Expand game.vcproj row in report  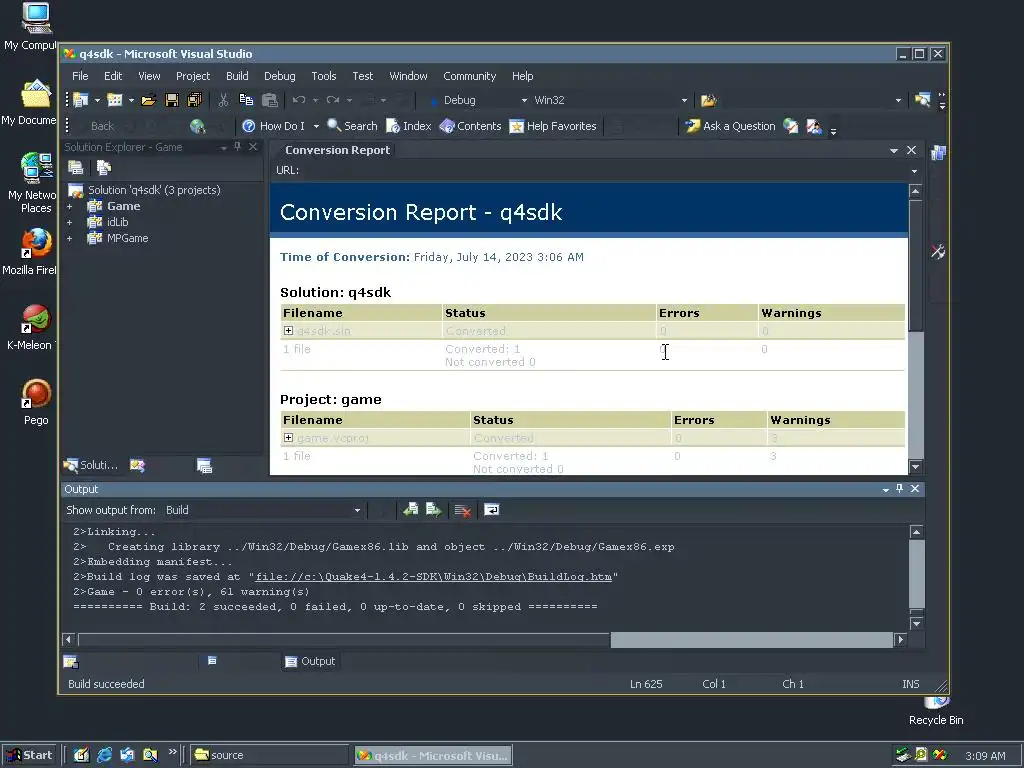(288, 438)
